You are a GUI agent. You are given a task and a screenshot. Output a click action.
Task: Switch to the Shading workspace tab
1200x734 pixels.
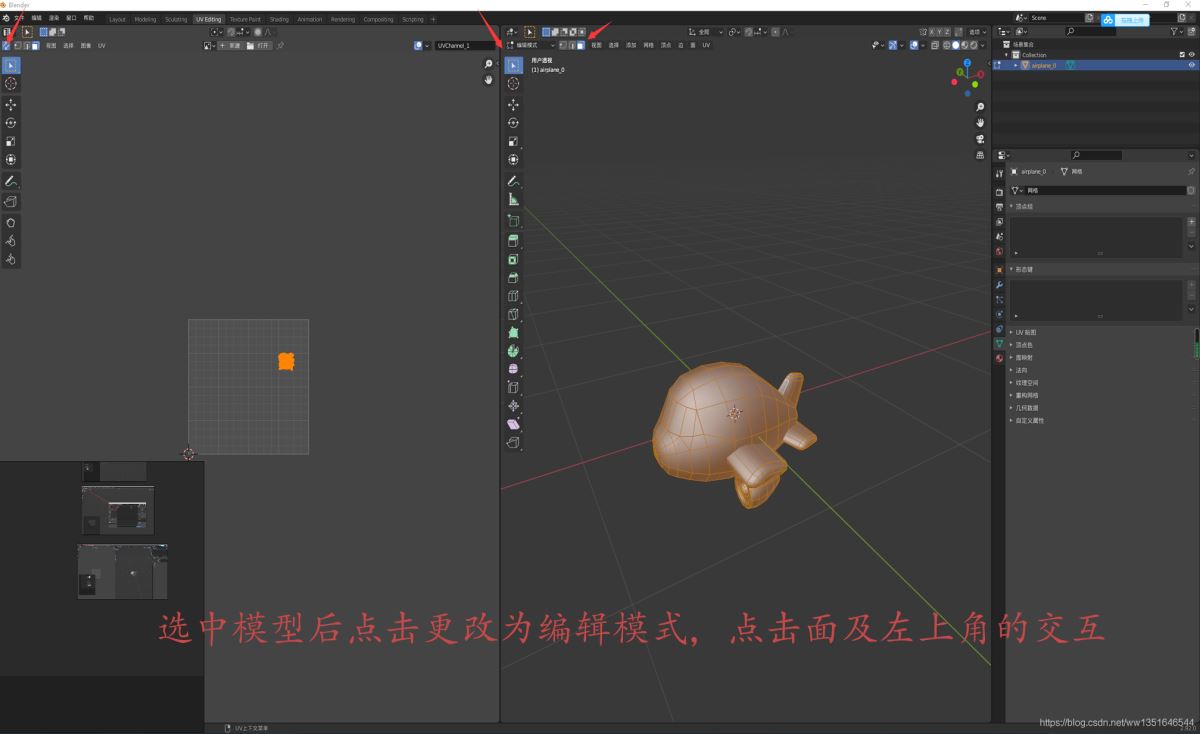pos(278,18)
